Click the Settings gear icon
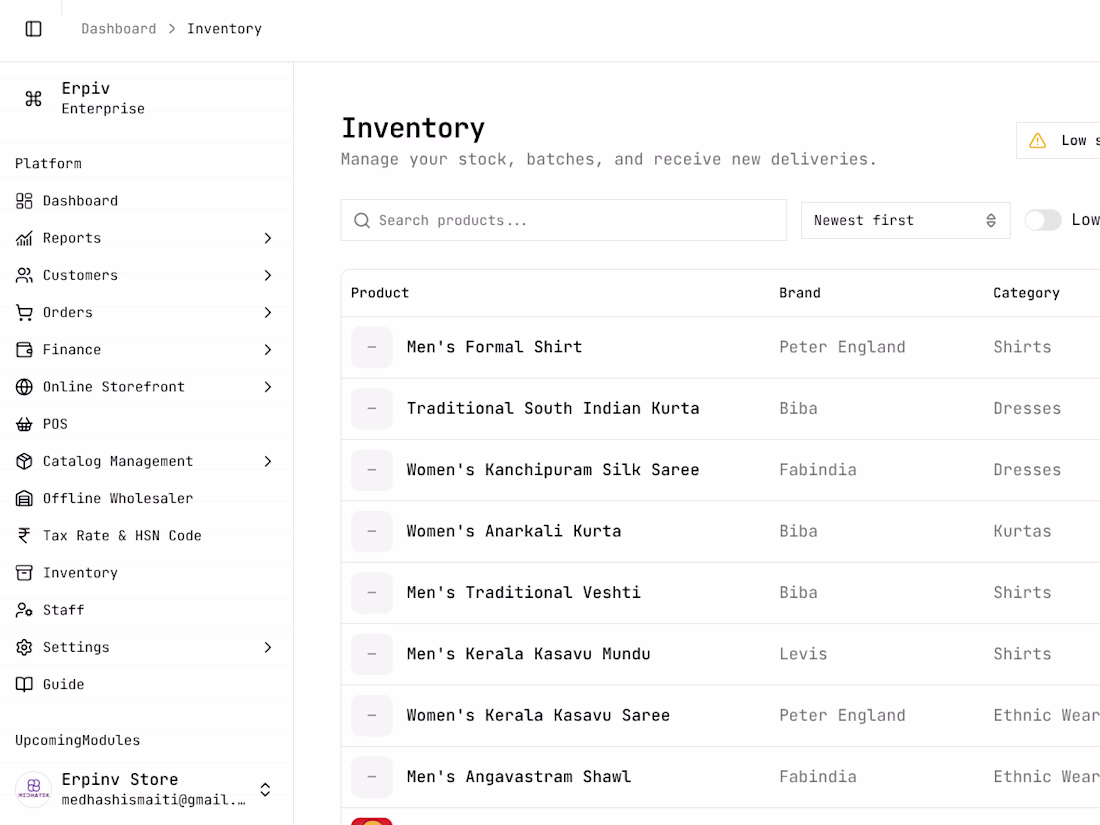The image size is (1100, 825). (x=24, y=647)
